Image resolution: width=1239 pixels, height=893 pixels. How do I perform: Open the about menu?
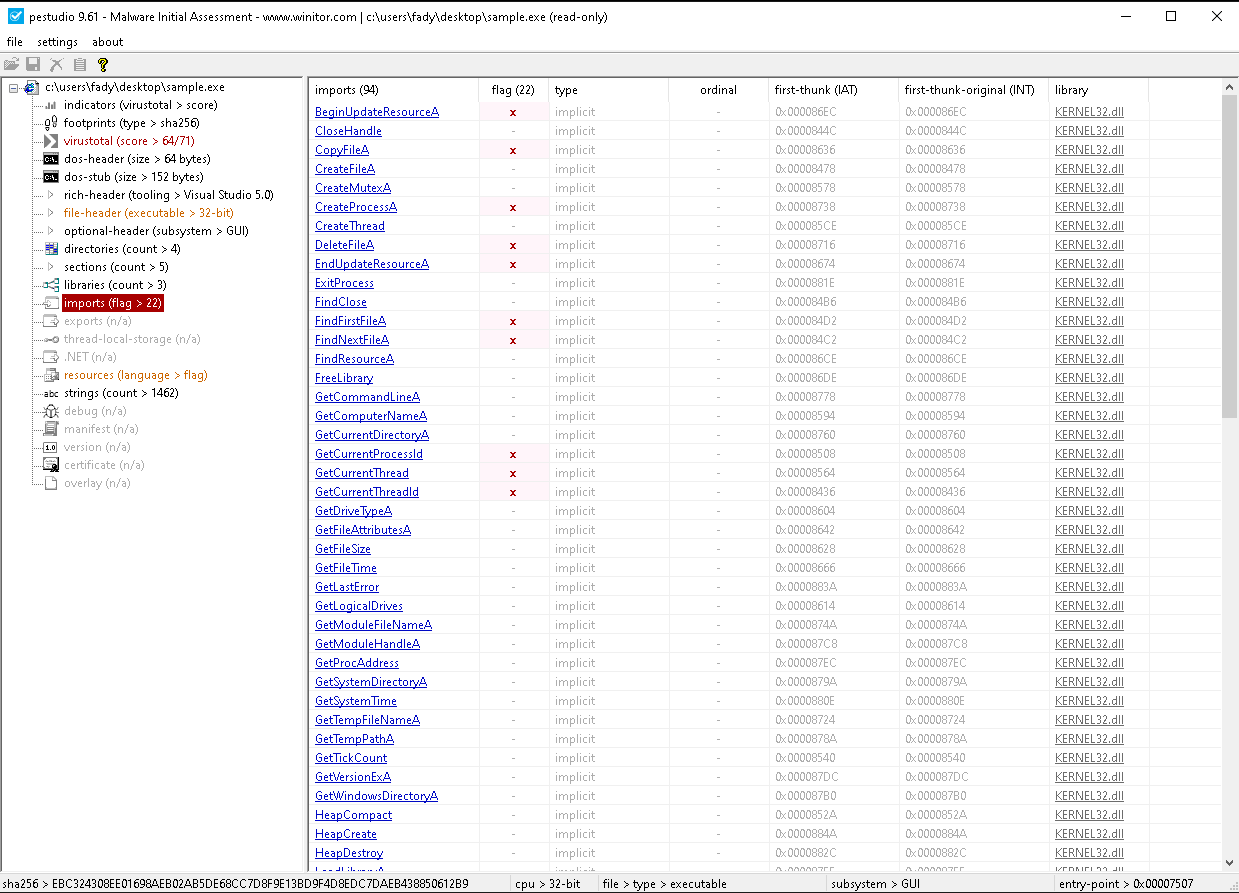click(x=108, y=42)
